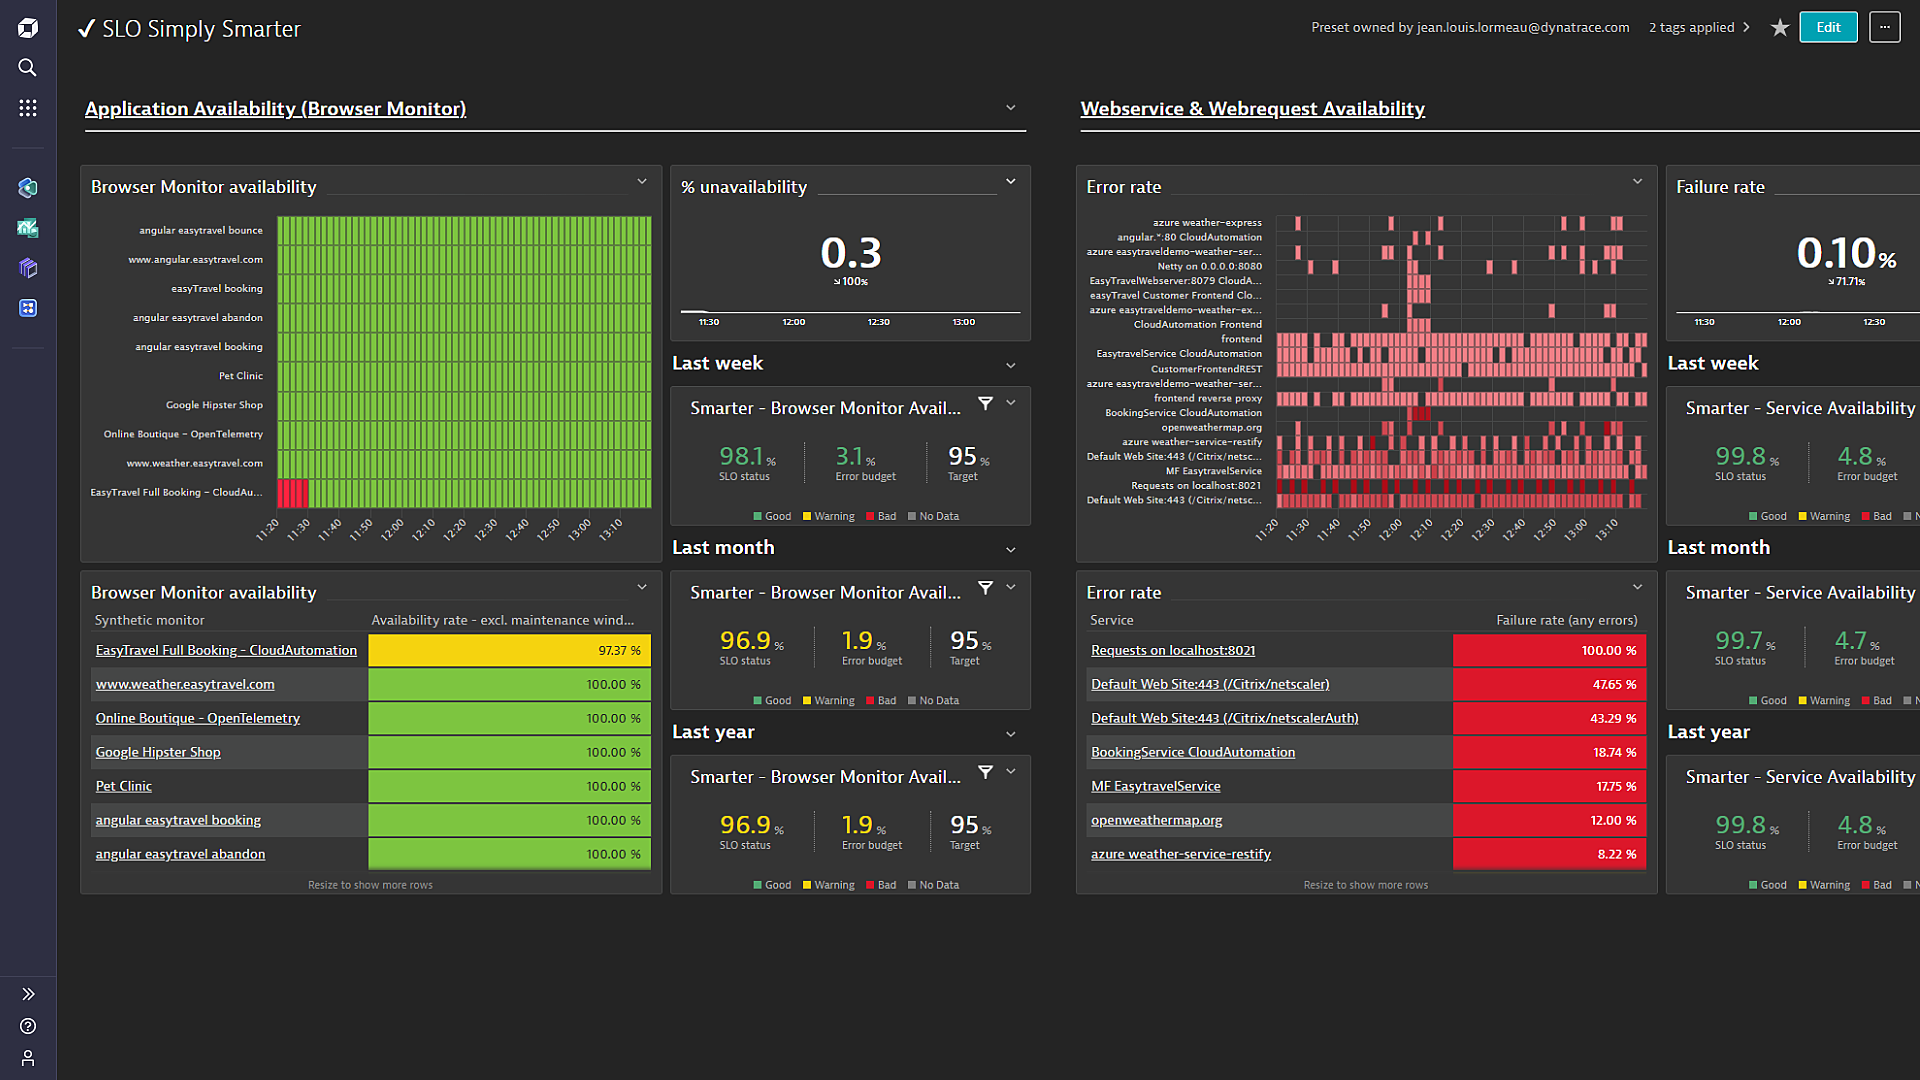Click the SLO Simply Smarter dashboard title
1920x1080 pixels.
click(x=201, y=29)
